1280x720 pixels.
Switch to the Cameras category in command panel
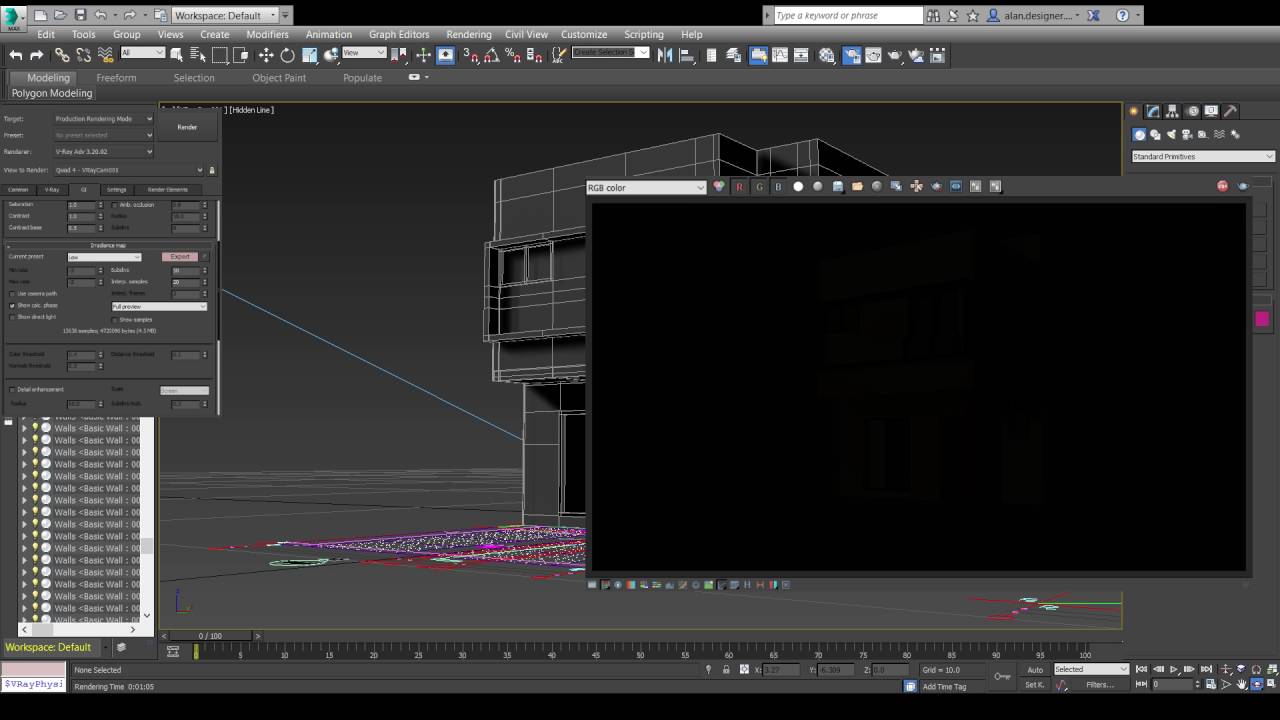(x=1188, y=134)
